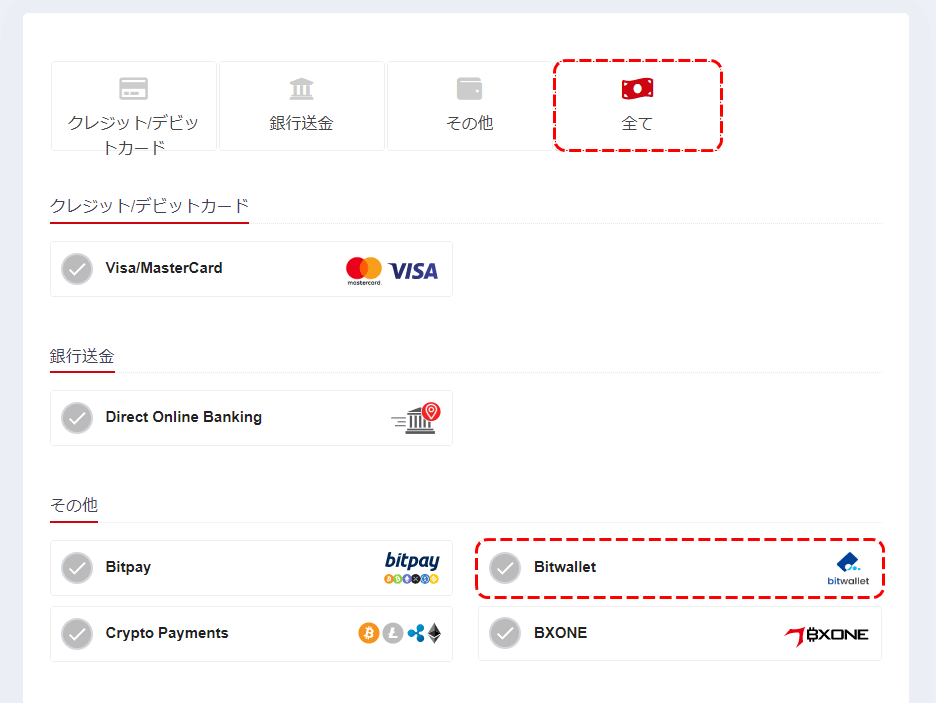Tick the Bitwallet check circle

[x=505, y=568]
